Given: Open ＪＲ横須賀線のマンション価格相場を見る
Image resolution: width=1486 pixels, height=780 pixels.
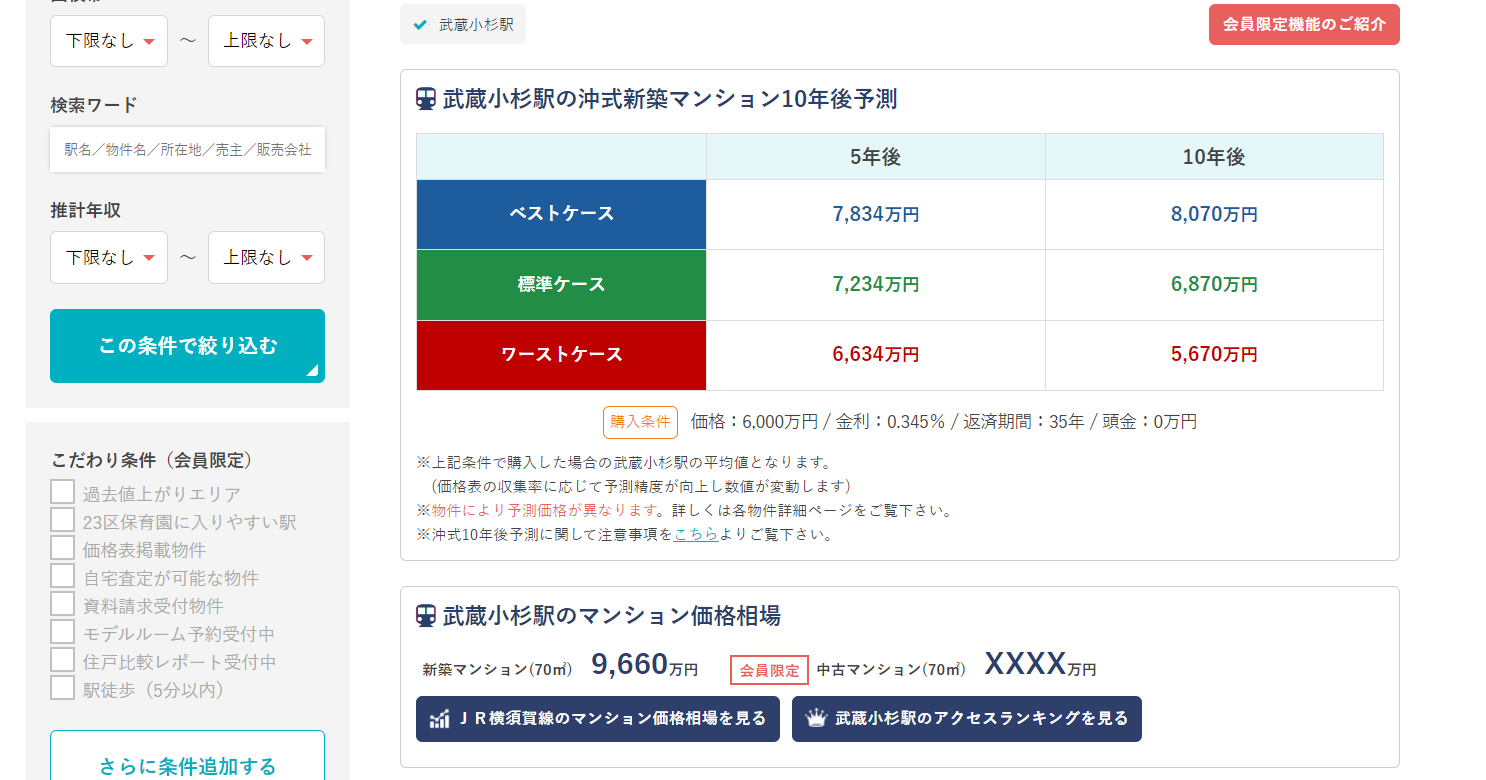Looking at the screenshot, I should (x=598, y=719).
